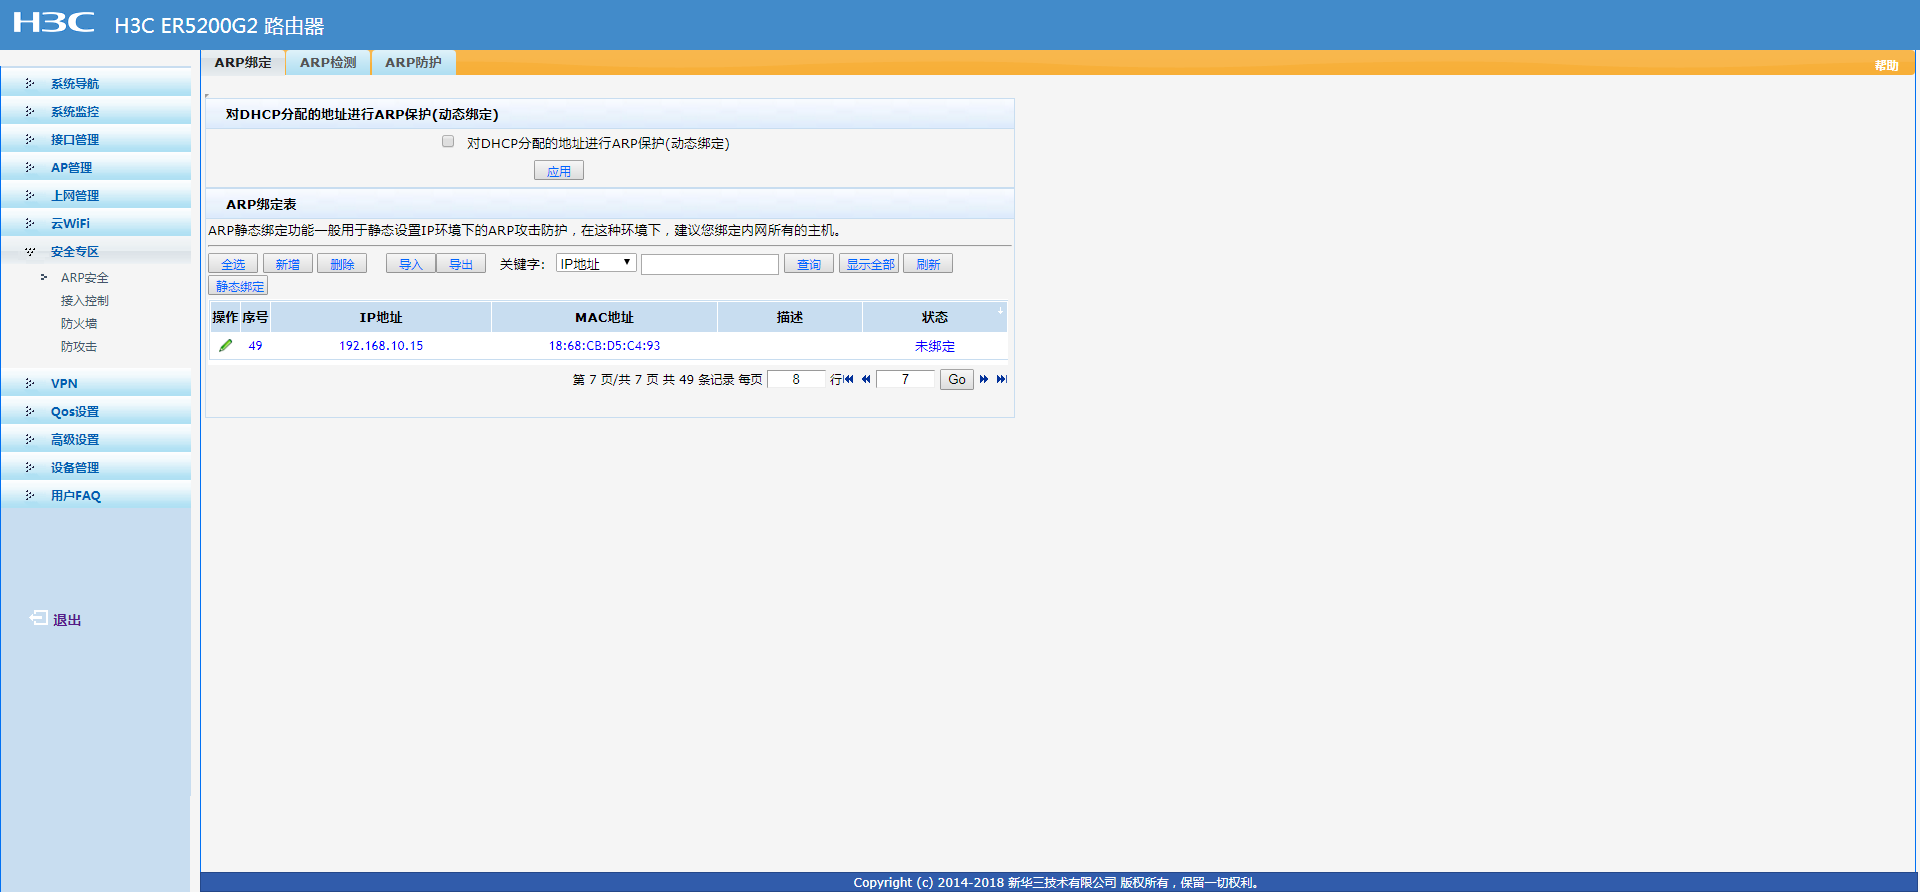Switch to the ARP防护 tab
Image resolution: width=1920 pixels, height=892 pixels.
point(413,62)
